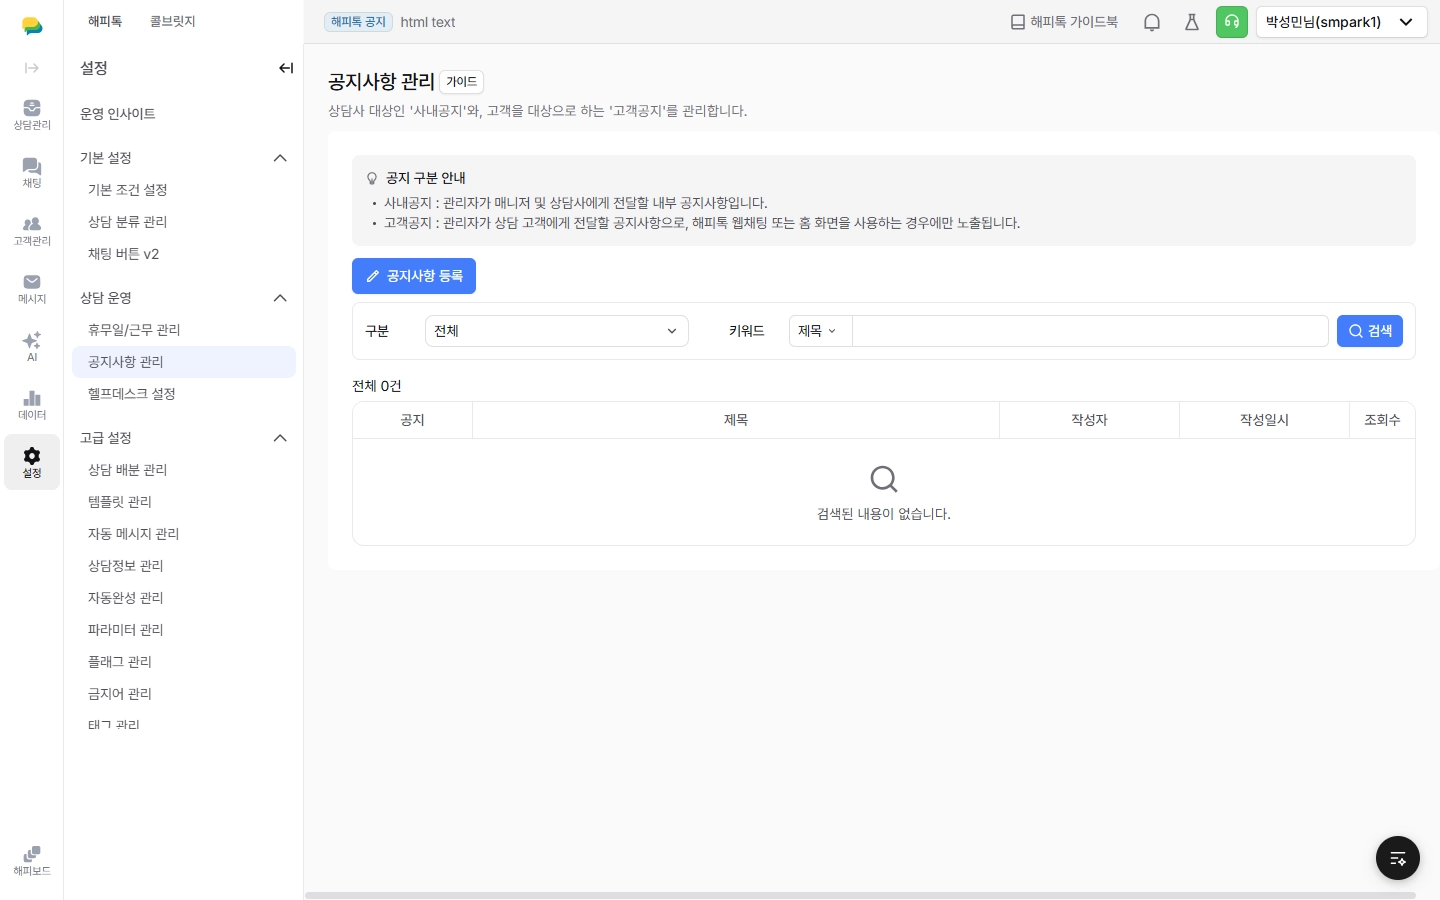Click the 조회수 column header
This screenshot has height=900, width=1440.
(1382, 420)
